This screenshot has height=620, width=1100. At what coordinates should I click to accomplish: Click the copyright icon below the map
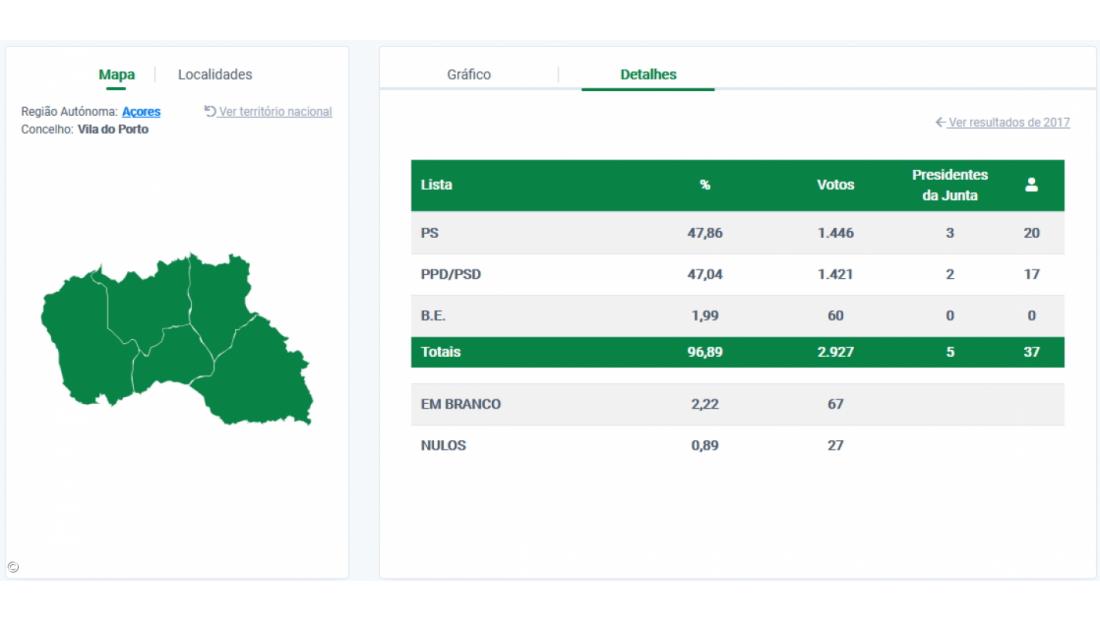[13, 567]
